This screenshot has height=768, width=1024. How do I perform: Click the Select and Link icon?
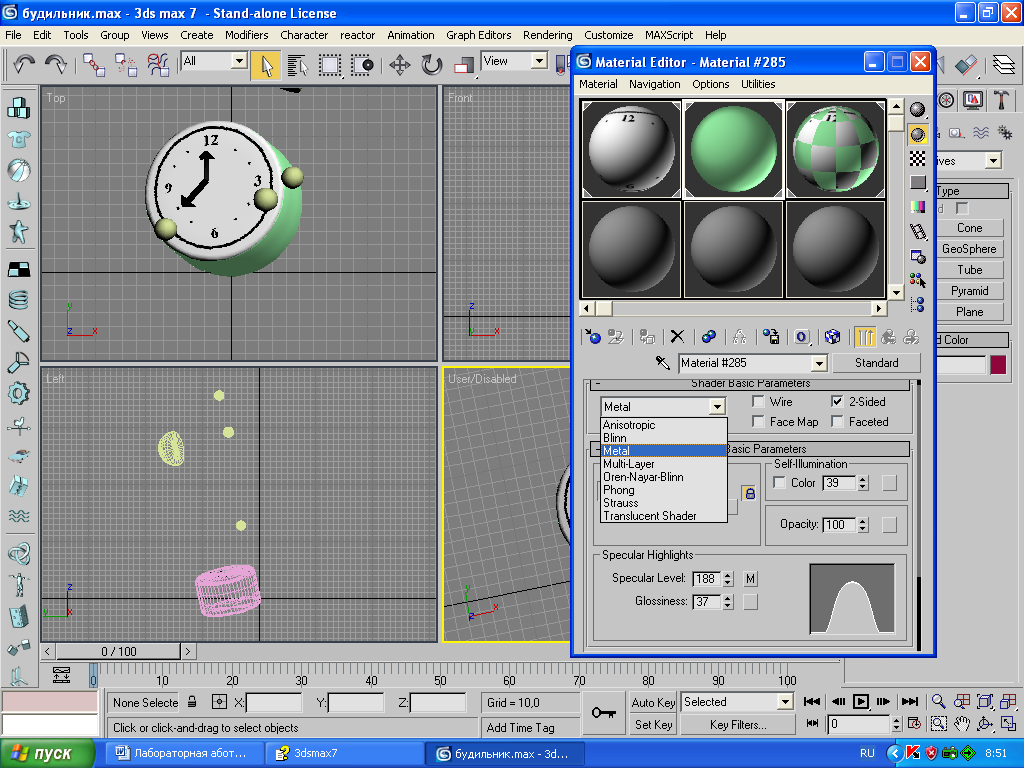coord(93,64)
